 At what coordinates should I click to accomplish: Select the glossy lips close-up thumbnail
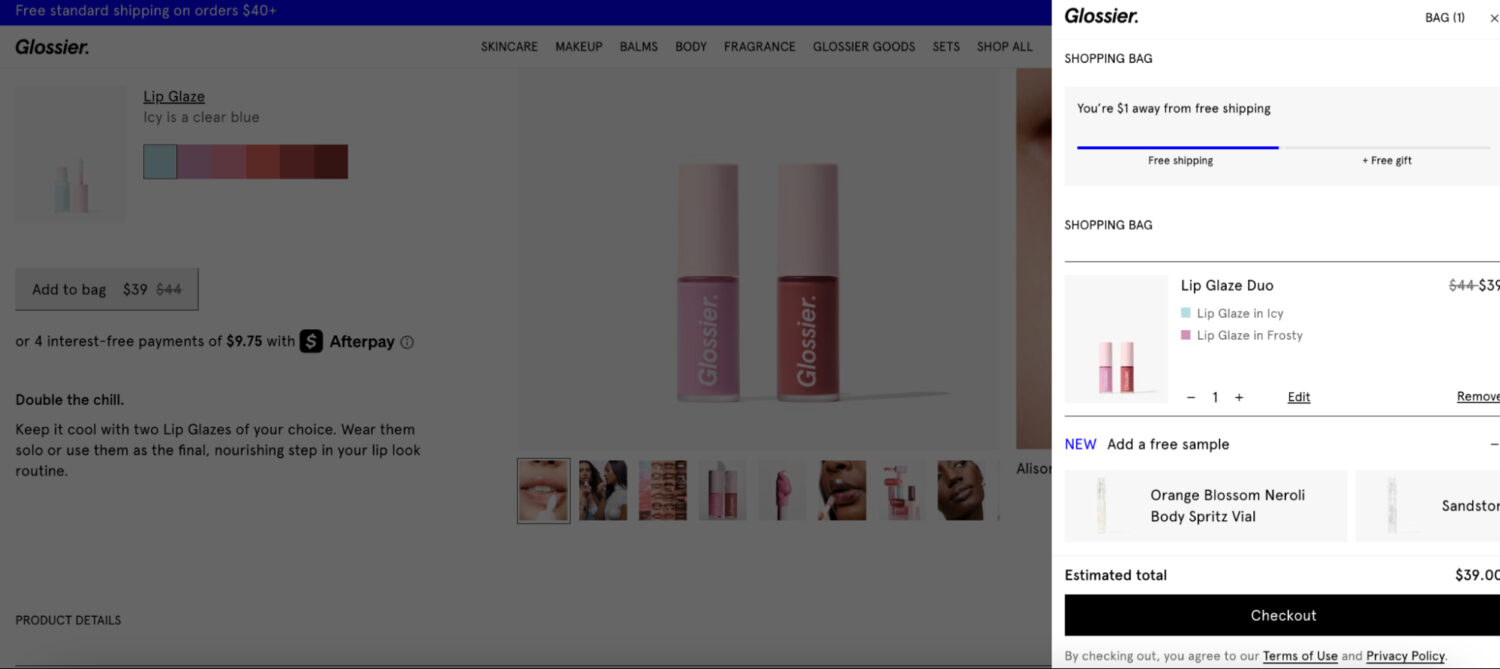pos(544,490)
